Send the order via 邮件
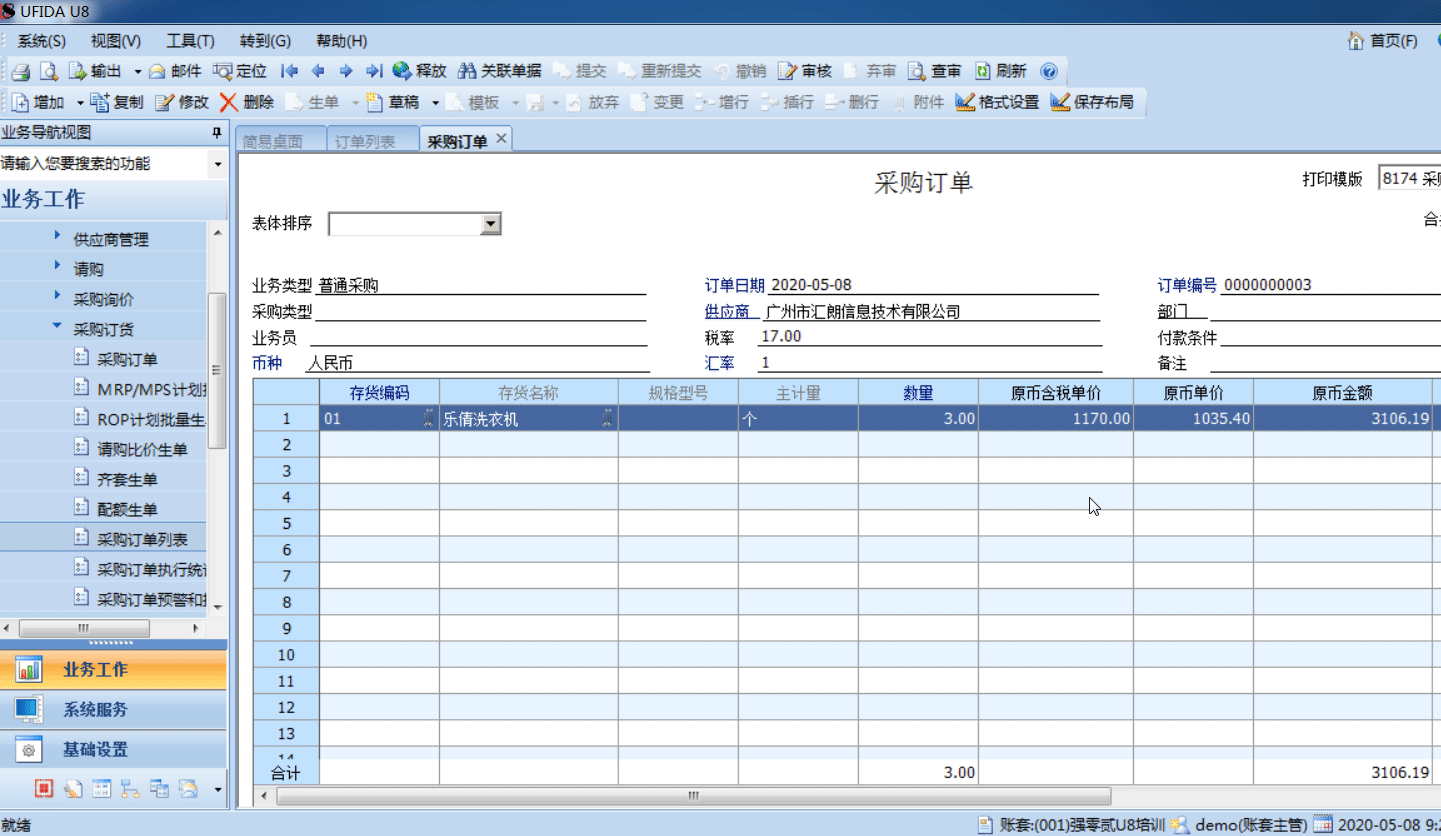1441x836 pixels. 175,71
